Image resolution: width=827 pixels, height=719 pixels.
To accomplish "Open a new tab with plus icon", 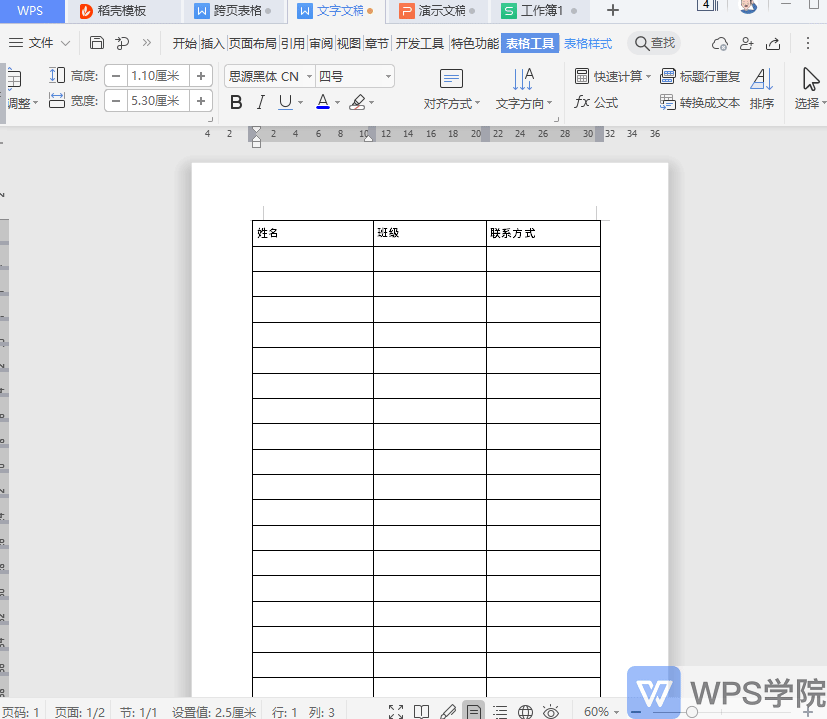I will pos(612,11).
